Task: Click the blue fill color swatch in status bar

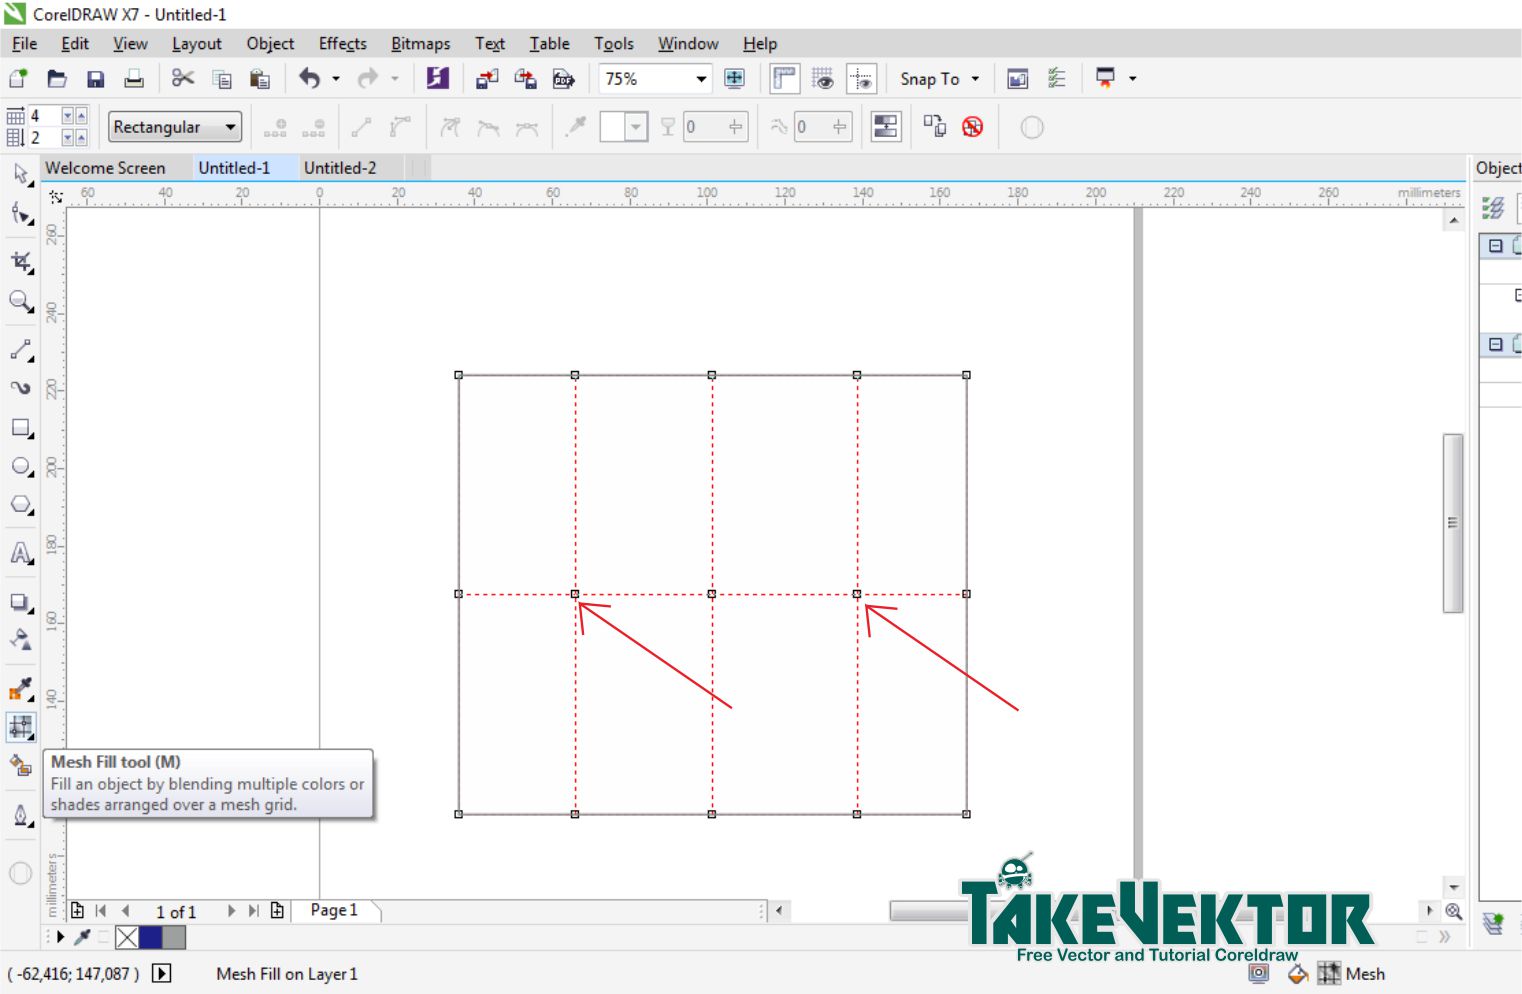Action: click(x=150, y=938)
